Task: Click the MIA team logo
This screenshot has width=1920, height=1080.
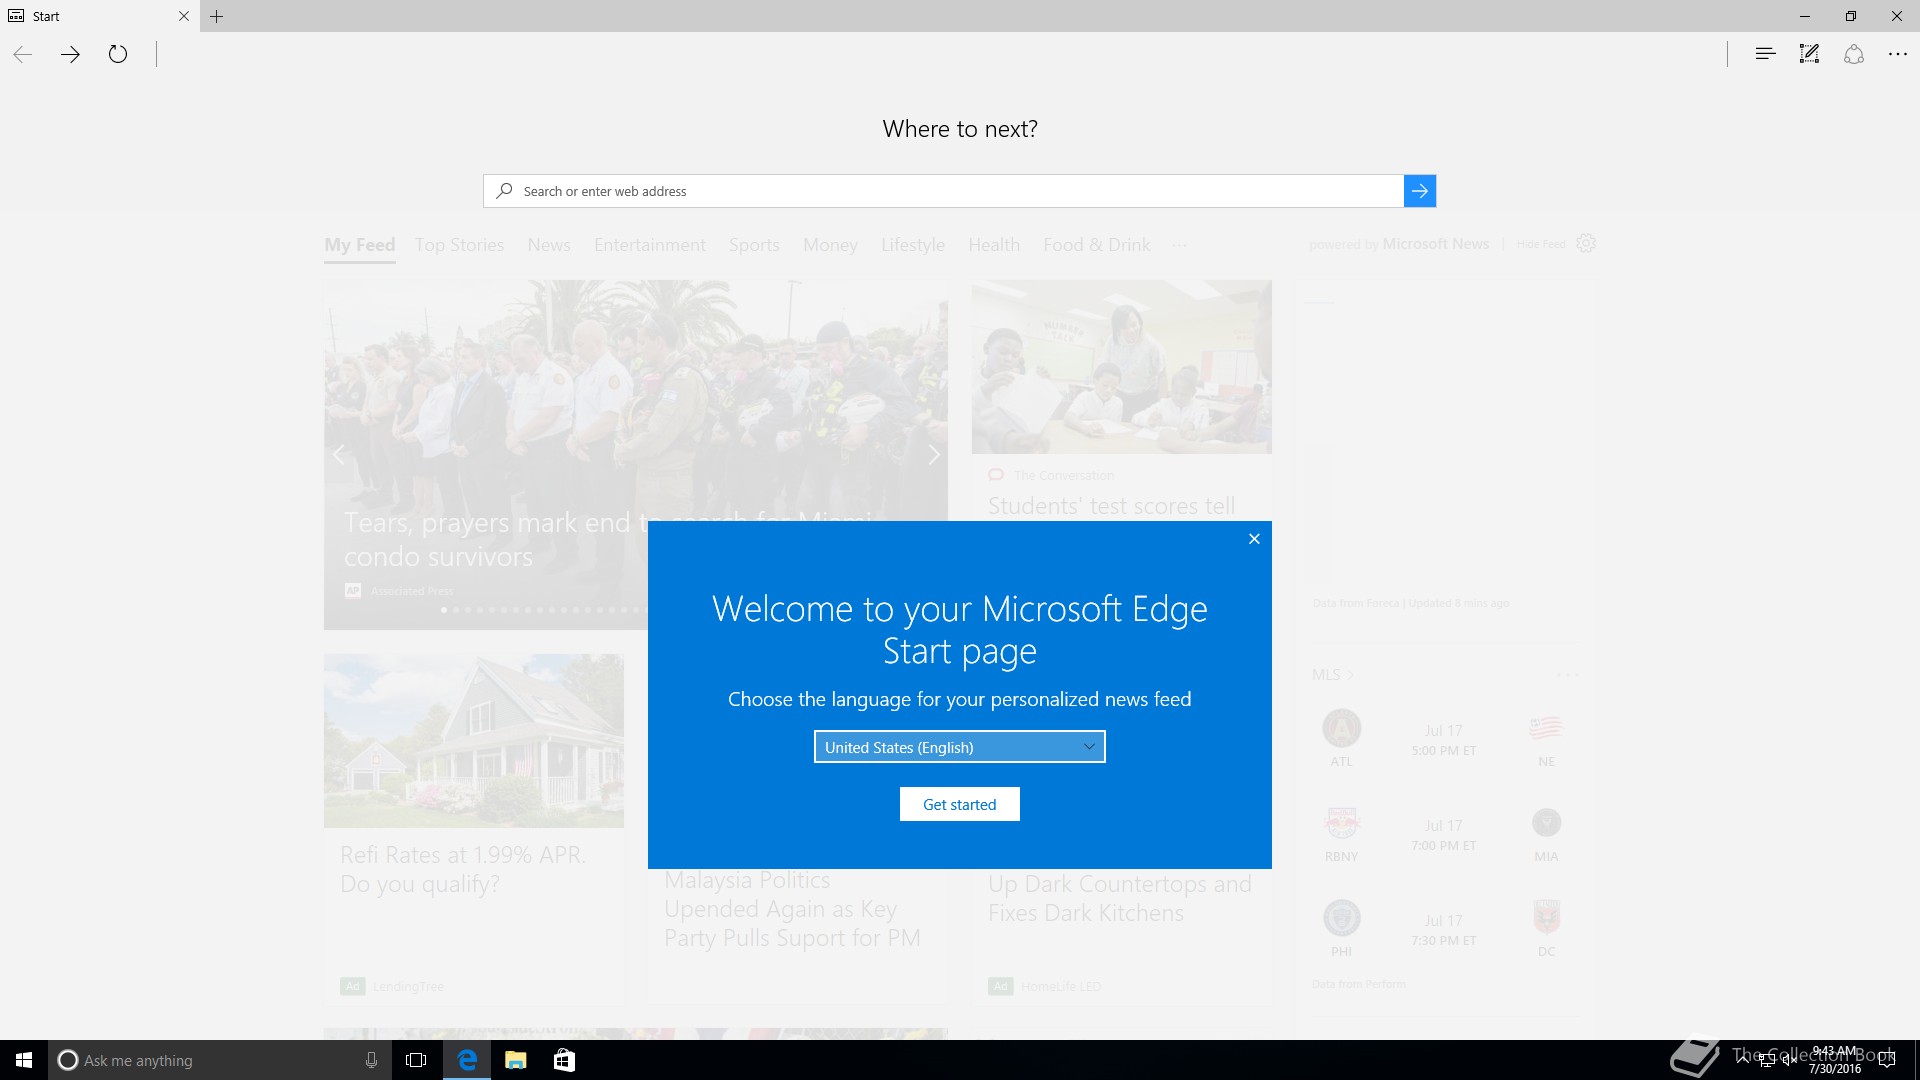Action: point(1546,823)
